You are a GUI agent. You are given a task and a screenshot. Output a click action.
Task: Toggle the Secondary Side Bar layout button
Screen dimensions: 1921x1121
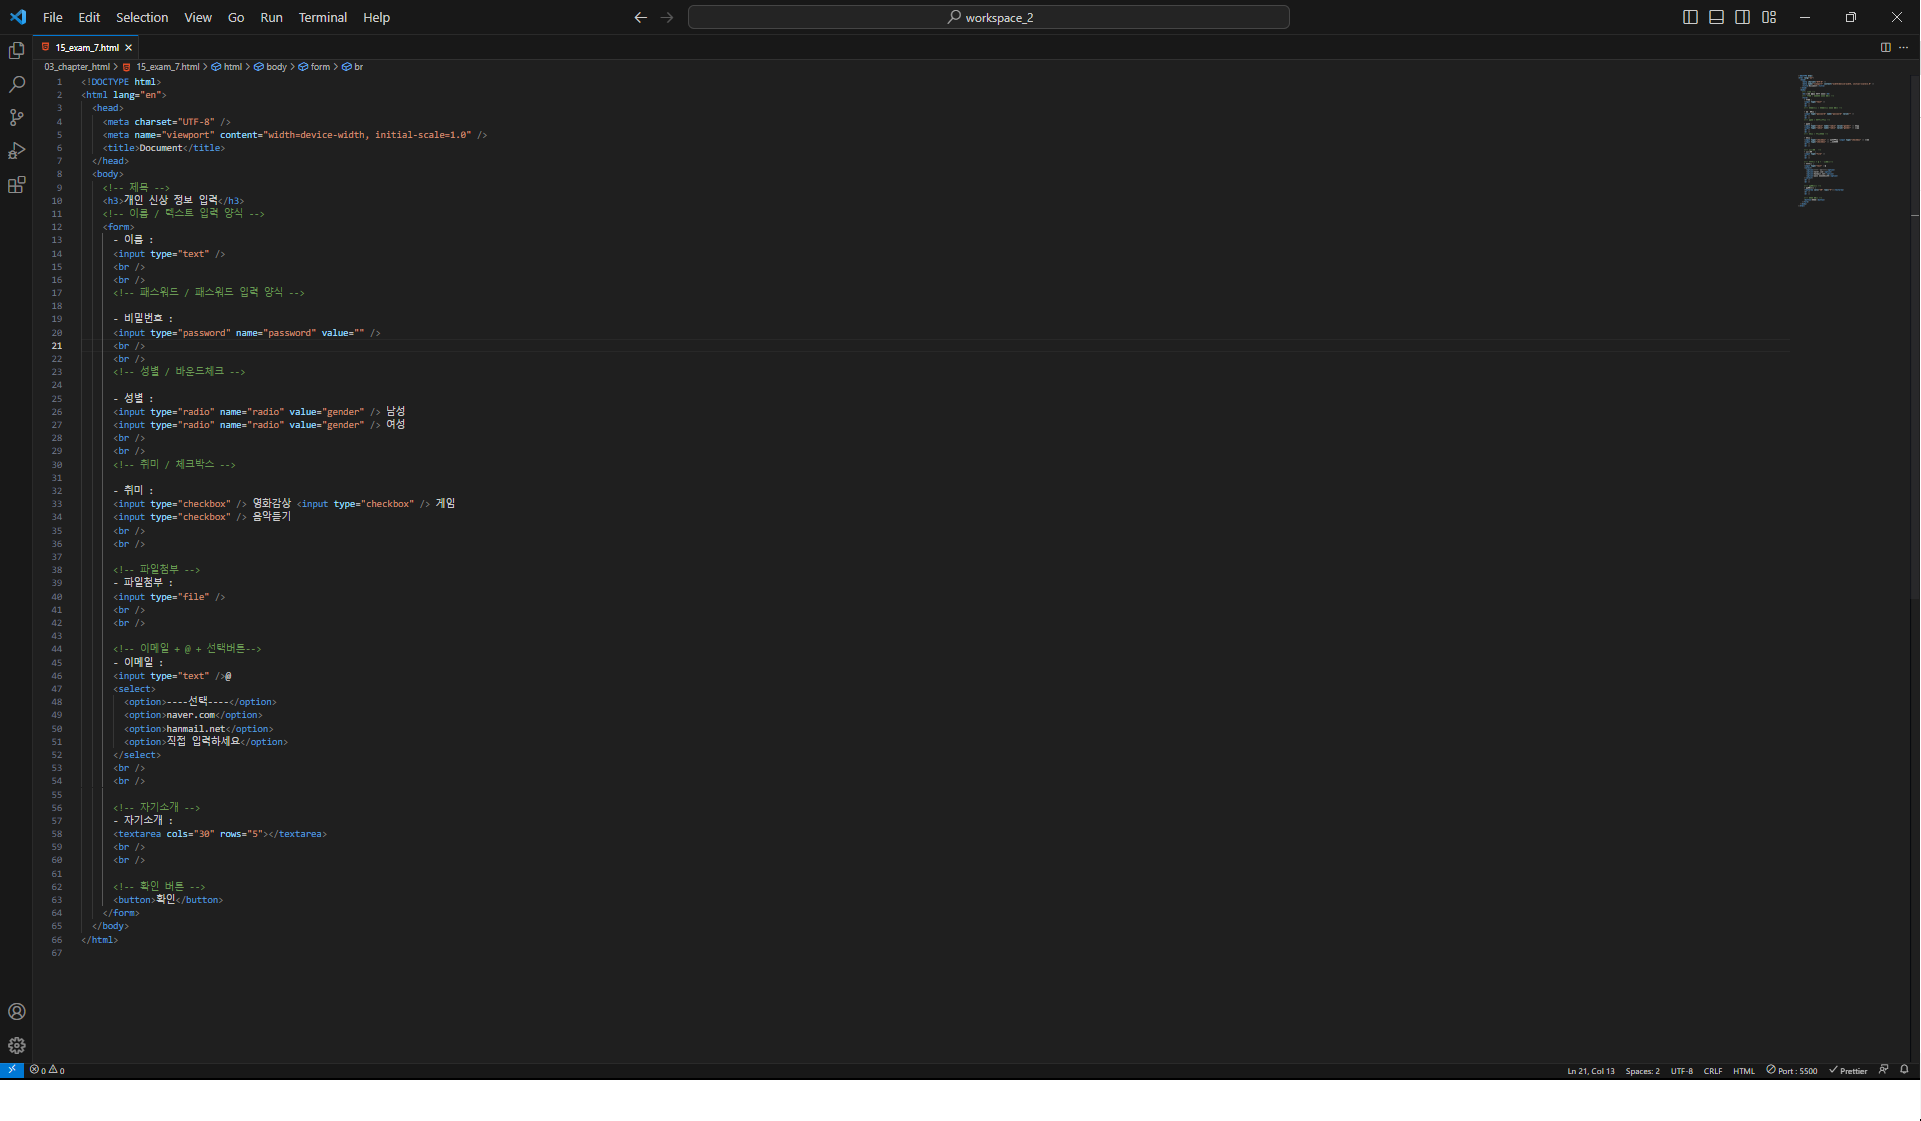(1742, 17)
